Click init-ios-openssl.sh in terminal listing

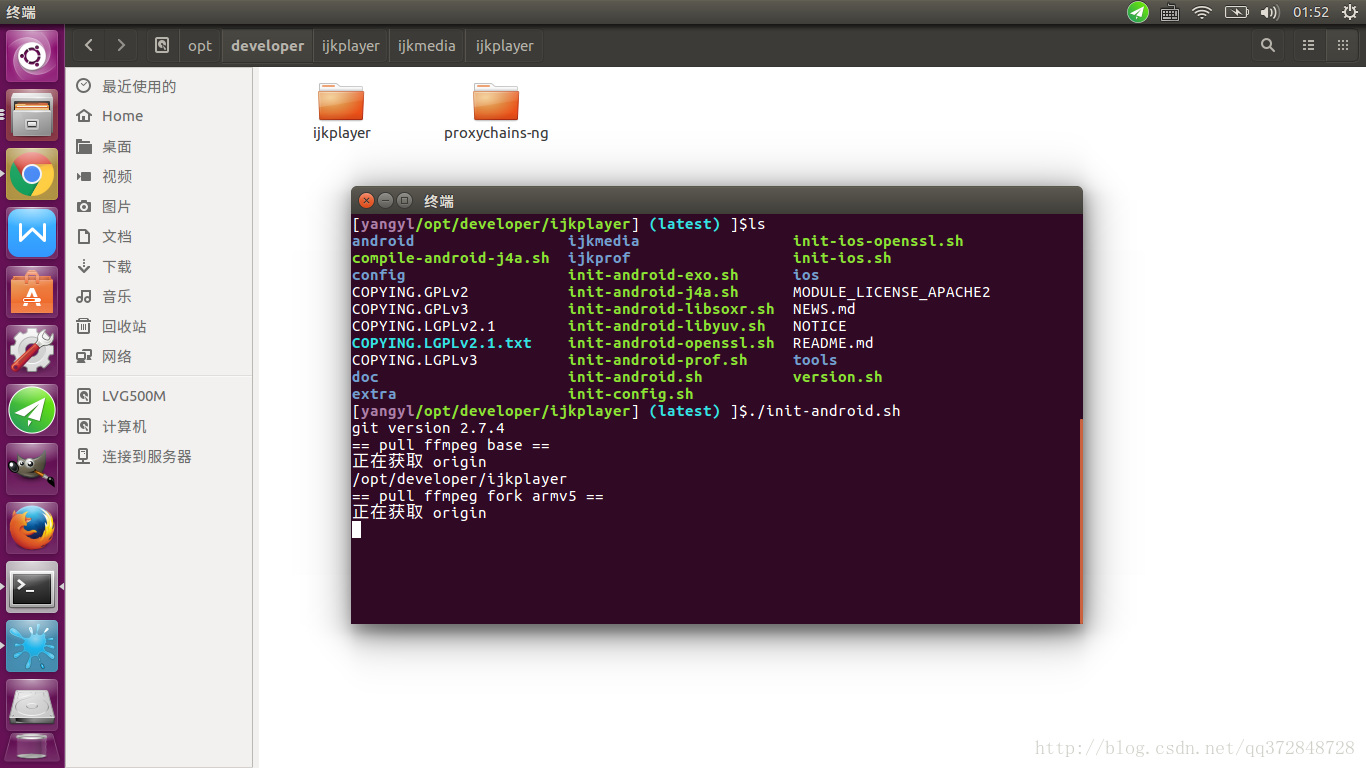[x=878, y=241]
